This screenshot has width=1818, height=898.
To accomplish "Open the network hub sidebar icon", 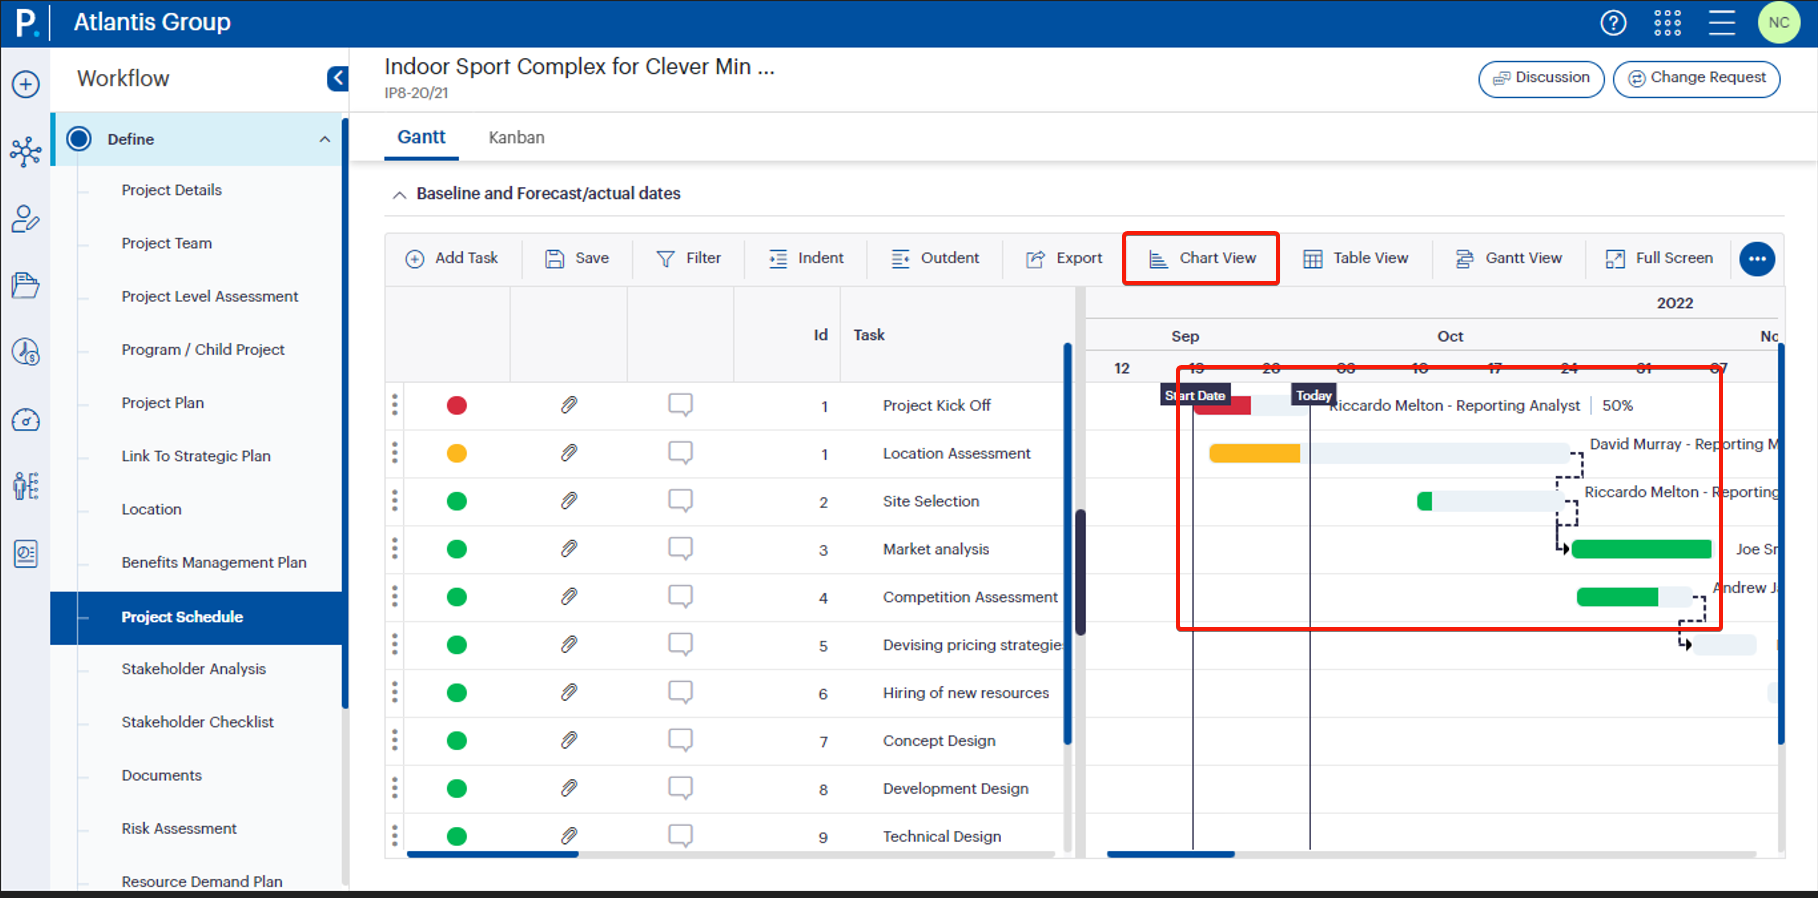I will (26, 151).
